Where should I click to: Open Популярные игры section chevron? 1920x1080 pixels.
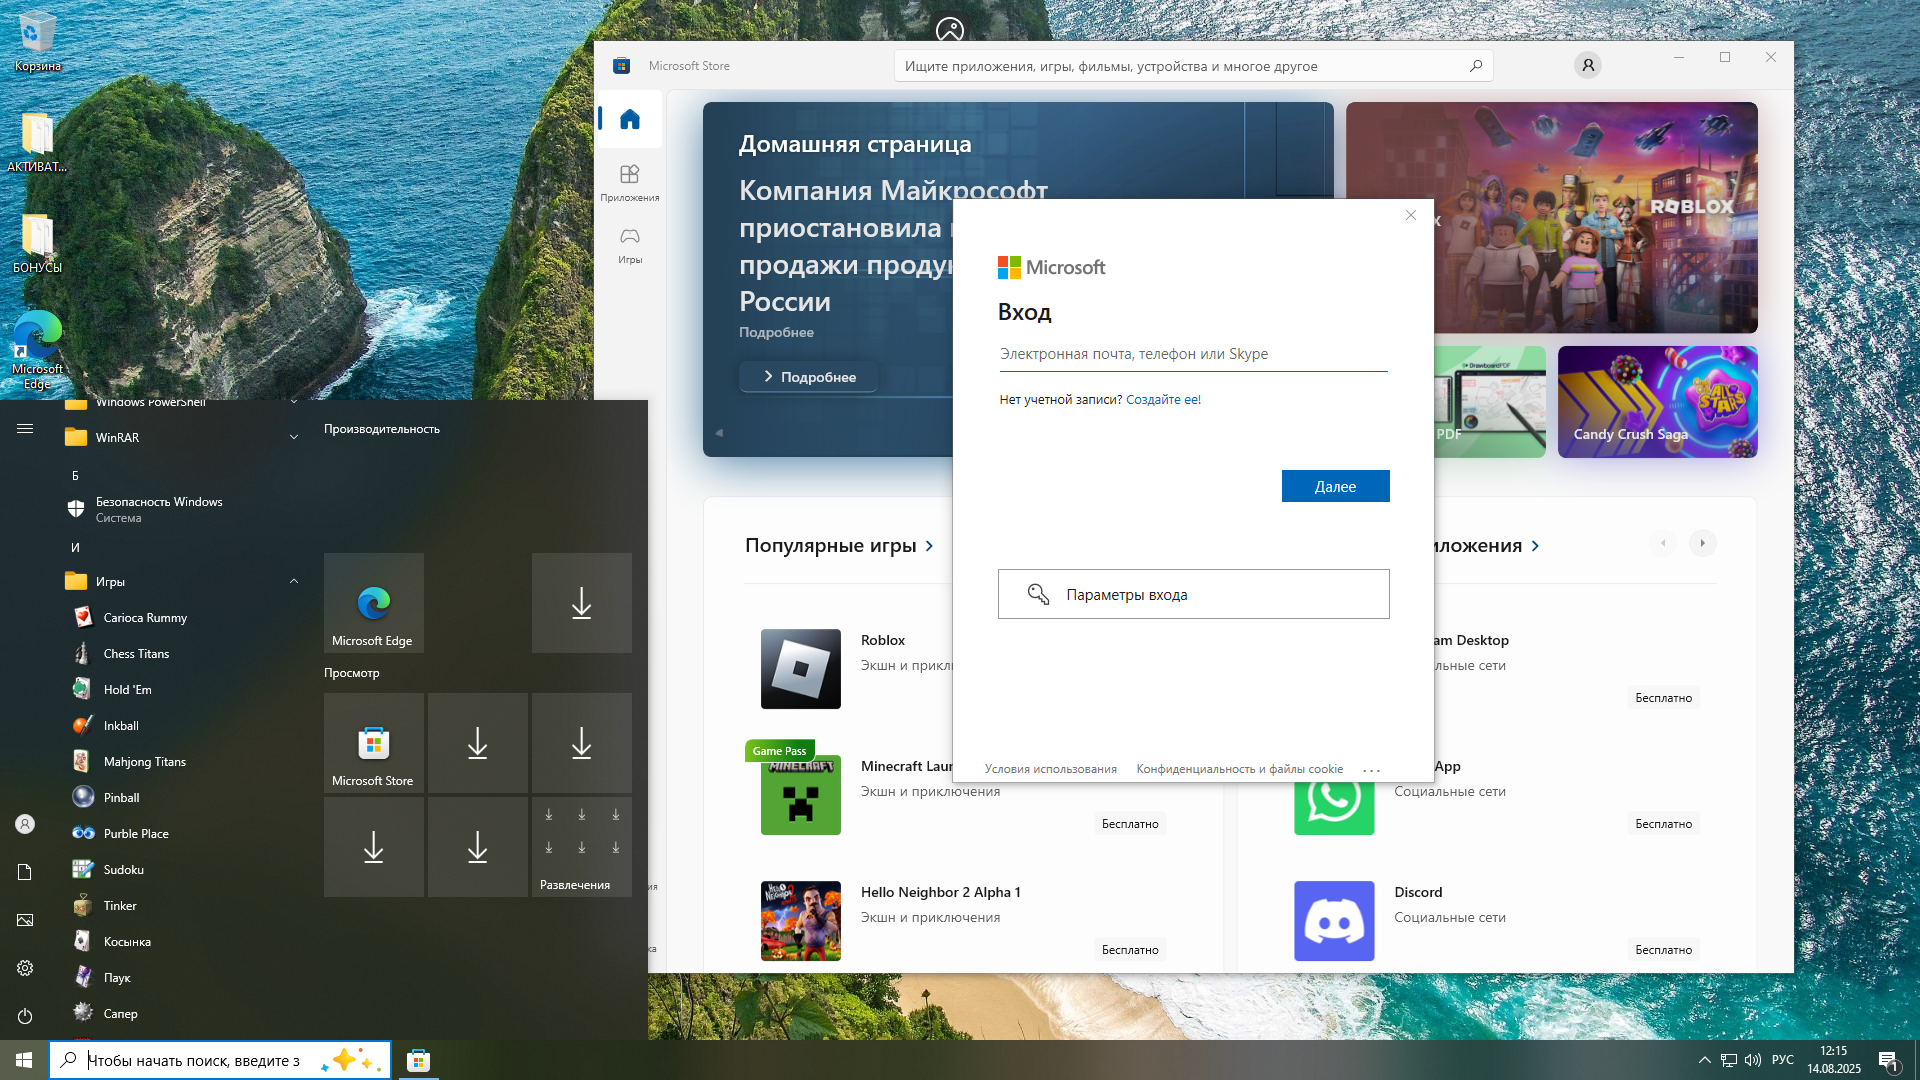click(x=929, y=546)
